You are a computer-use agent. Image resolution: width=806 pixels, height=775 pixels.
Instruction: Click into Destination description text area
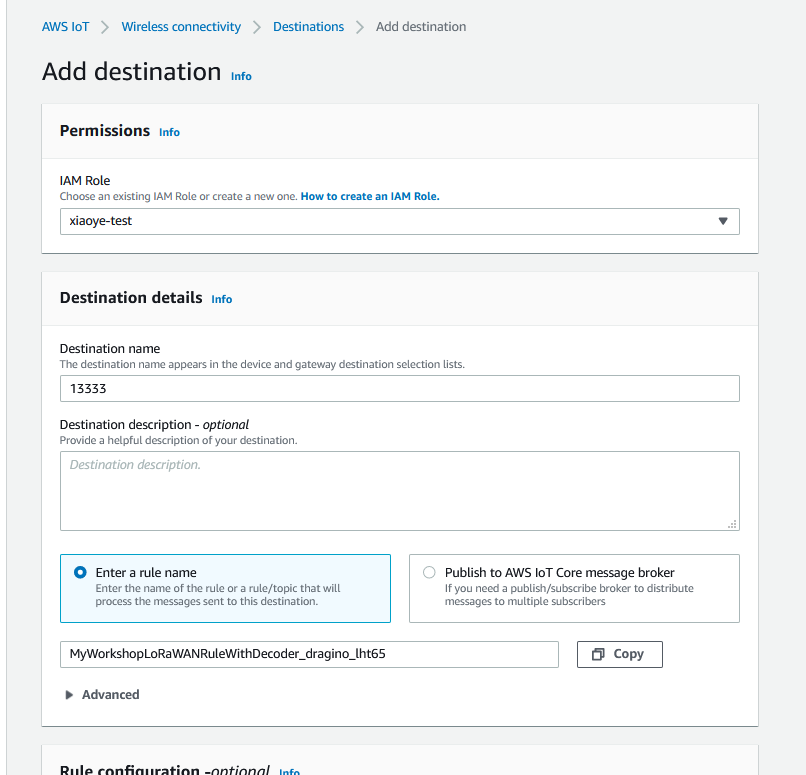tap(399, 491)
